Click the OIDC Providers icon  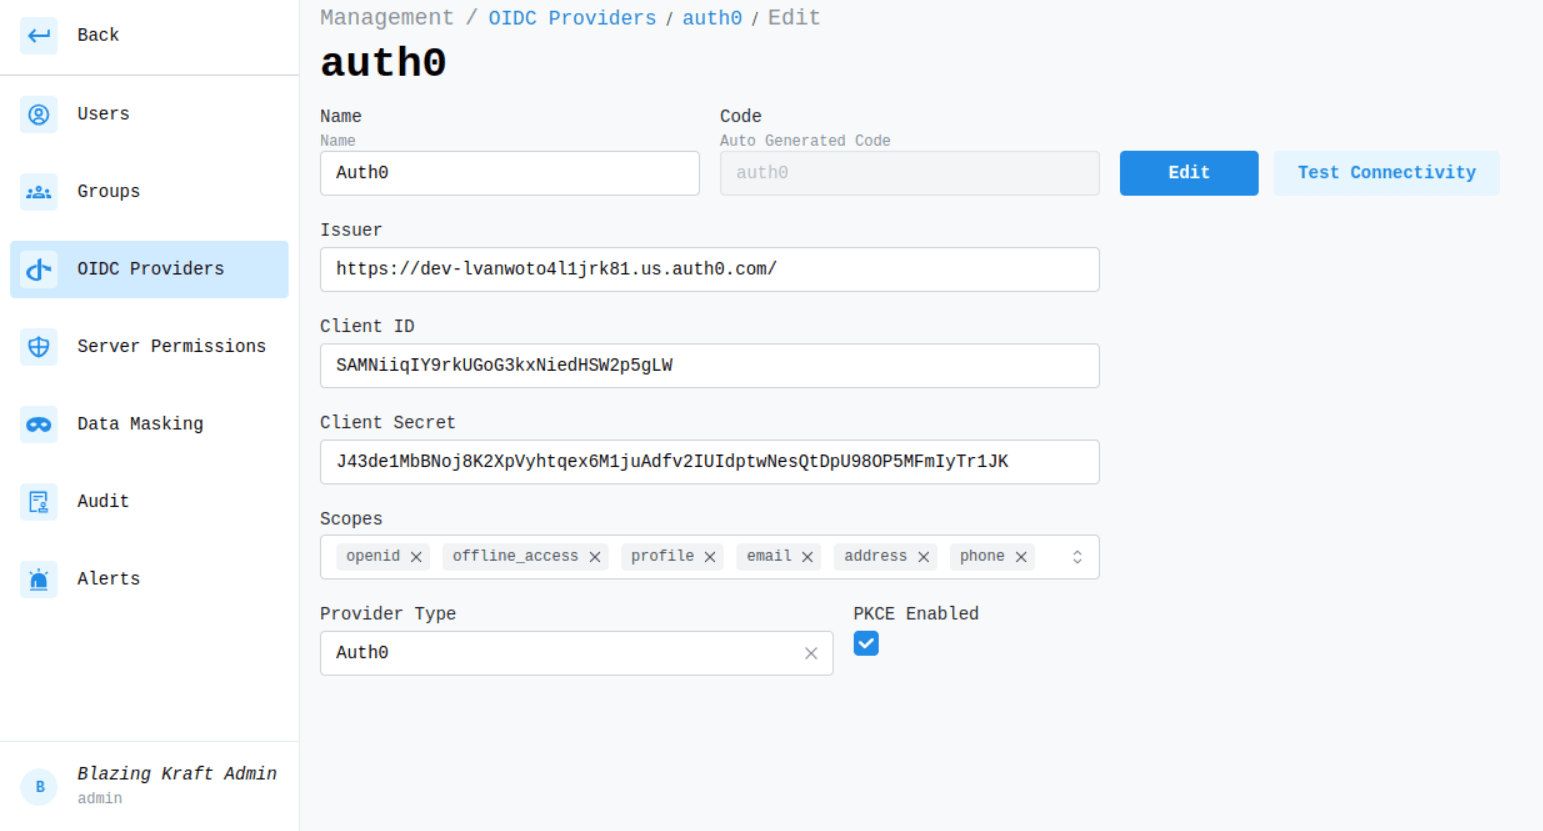(39, 269)
